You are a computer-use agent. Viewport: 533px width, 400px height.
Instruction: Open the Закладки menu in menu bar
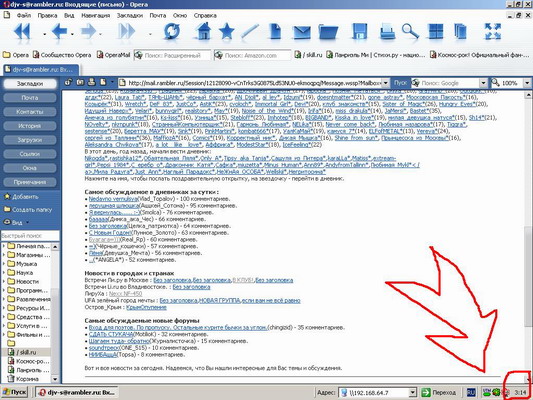[130, 15]
